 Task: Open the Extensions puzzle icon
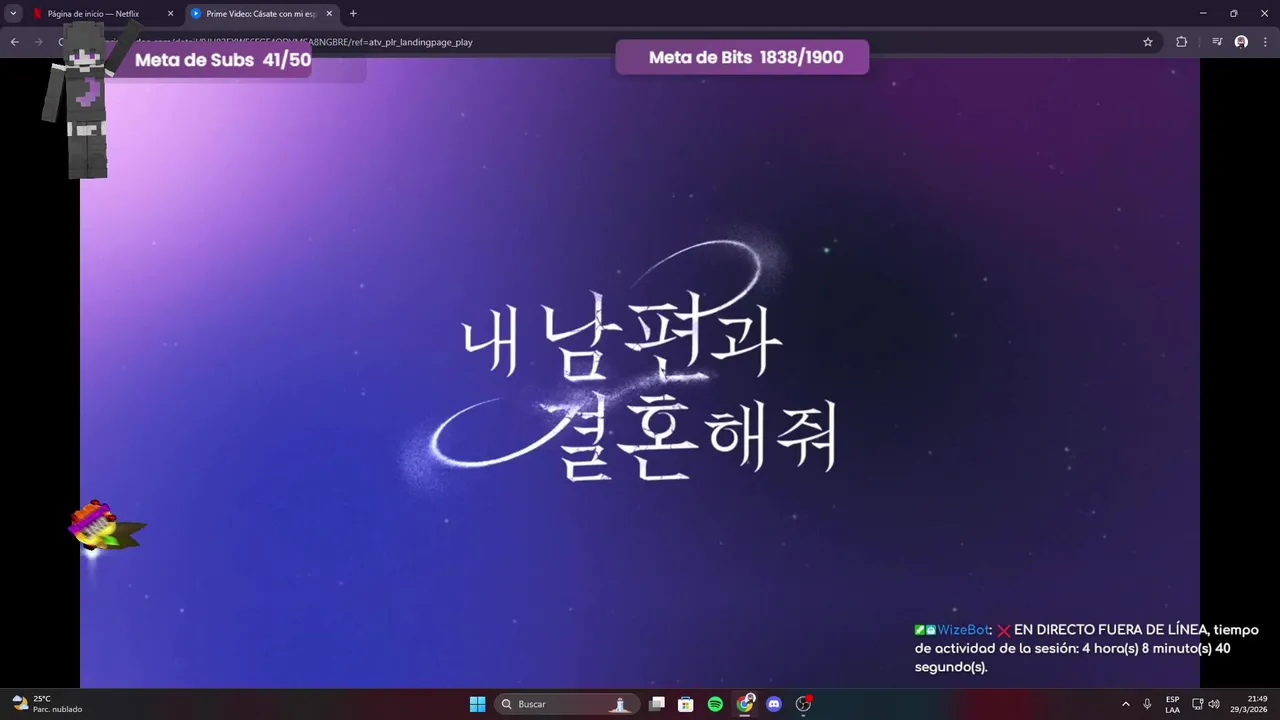coord(1182,42)
